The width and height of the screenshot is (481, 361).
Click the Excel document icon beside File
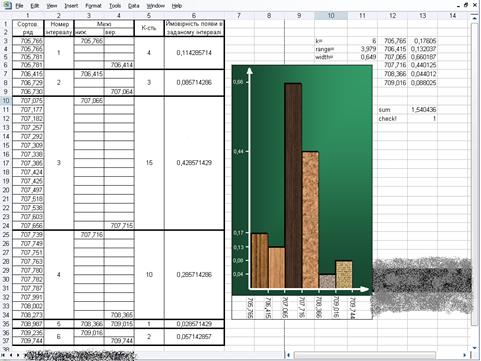click(7, 5)
